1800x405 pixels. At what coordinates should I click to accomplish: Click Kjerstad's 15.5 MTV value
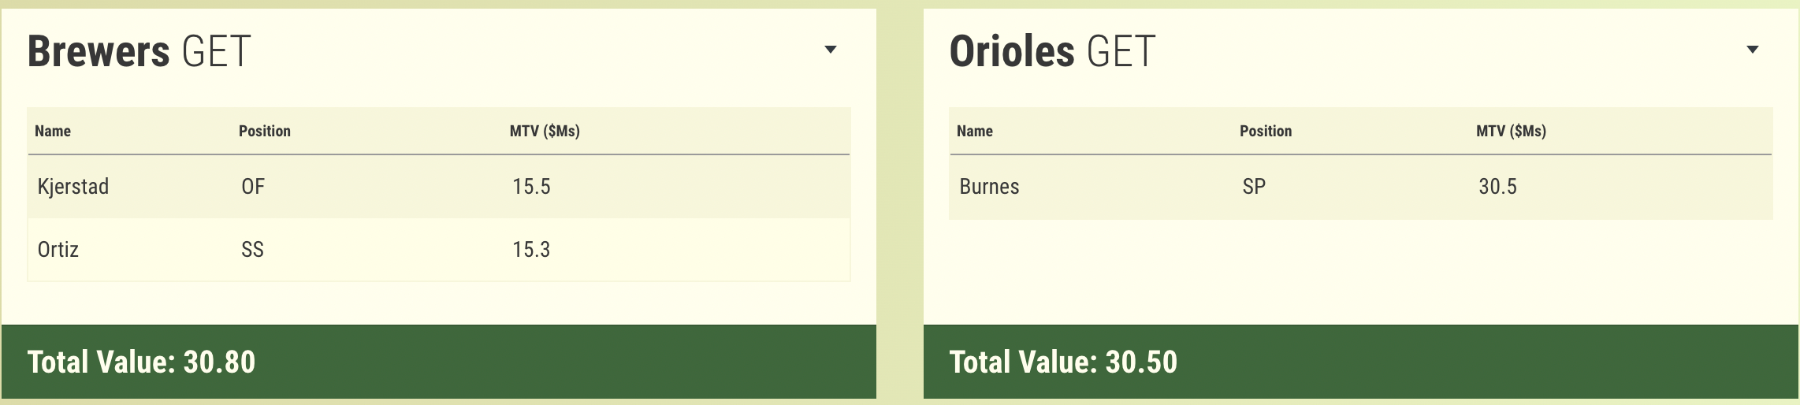[x=531, y=187]
